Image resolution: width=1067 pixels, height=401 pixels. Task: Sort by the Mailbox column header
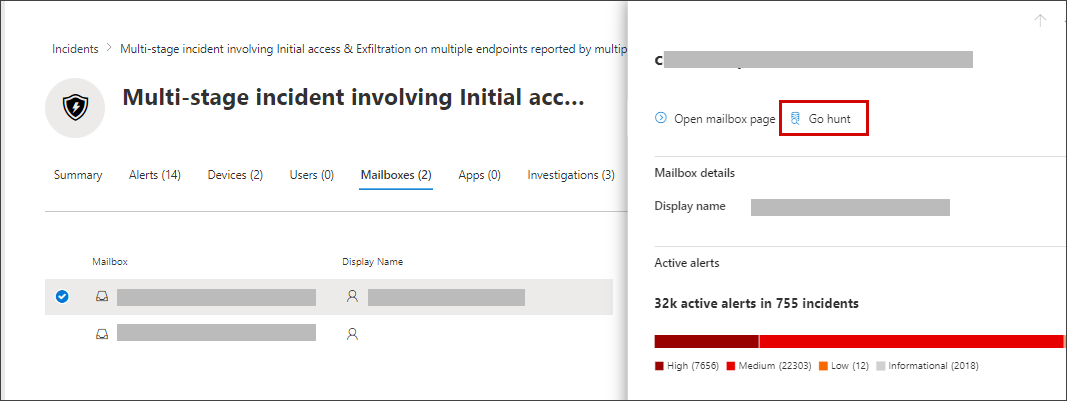coord(110,262)
